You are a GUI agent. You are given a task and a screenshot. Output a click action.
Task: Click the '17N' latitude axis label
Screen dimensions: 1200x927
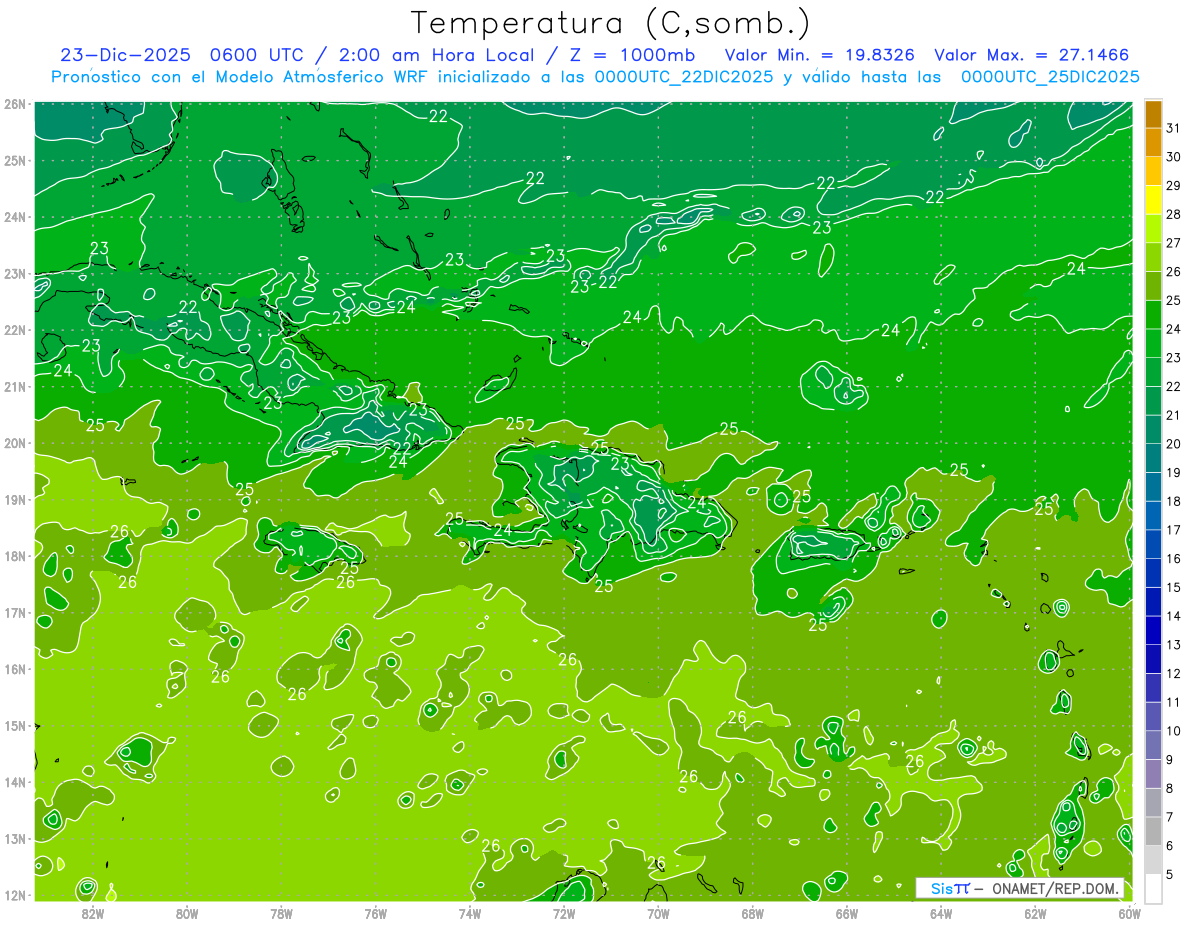coord(15,612)
